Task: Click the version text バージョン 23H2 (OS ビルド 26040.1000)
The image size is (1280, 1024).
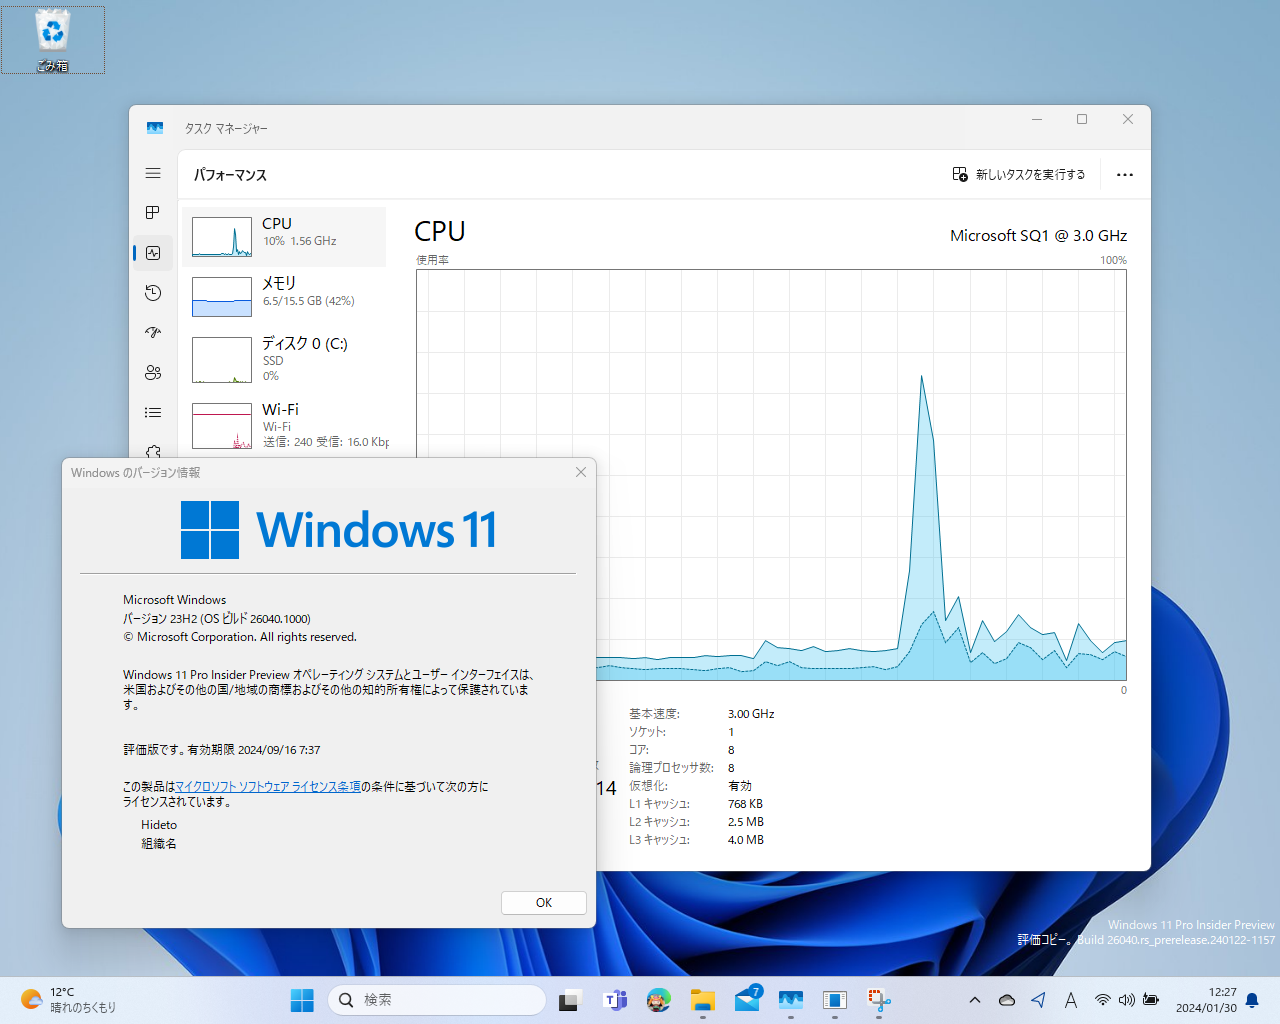Action: (x=217, y=619)
